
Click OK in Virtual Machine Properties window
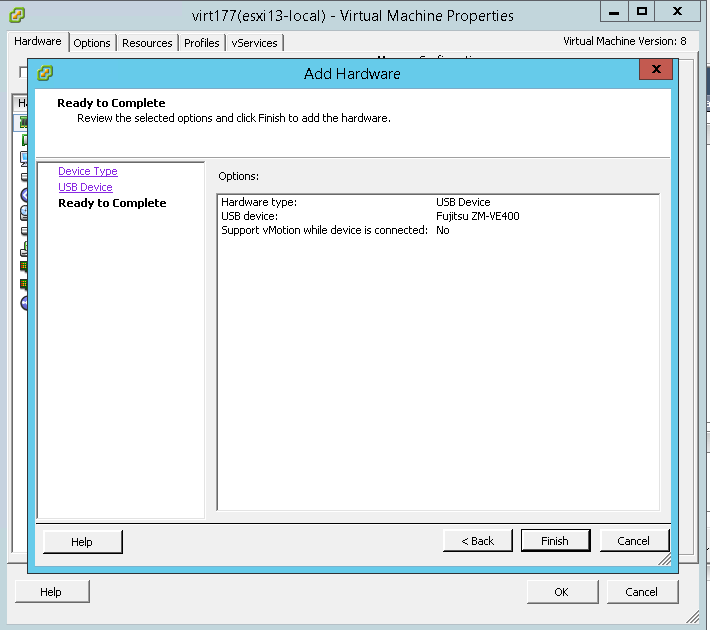(x=562, y=592)
